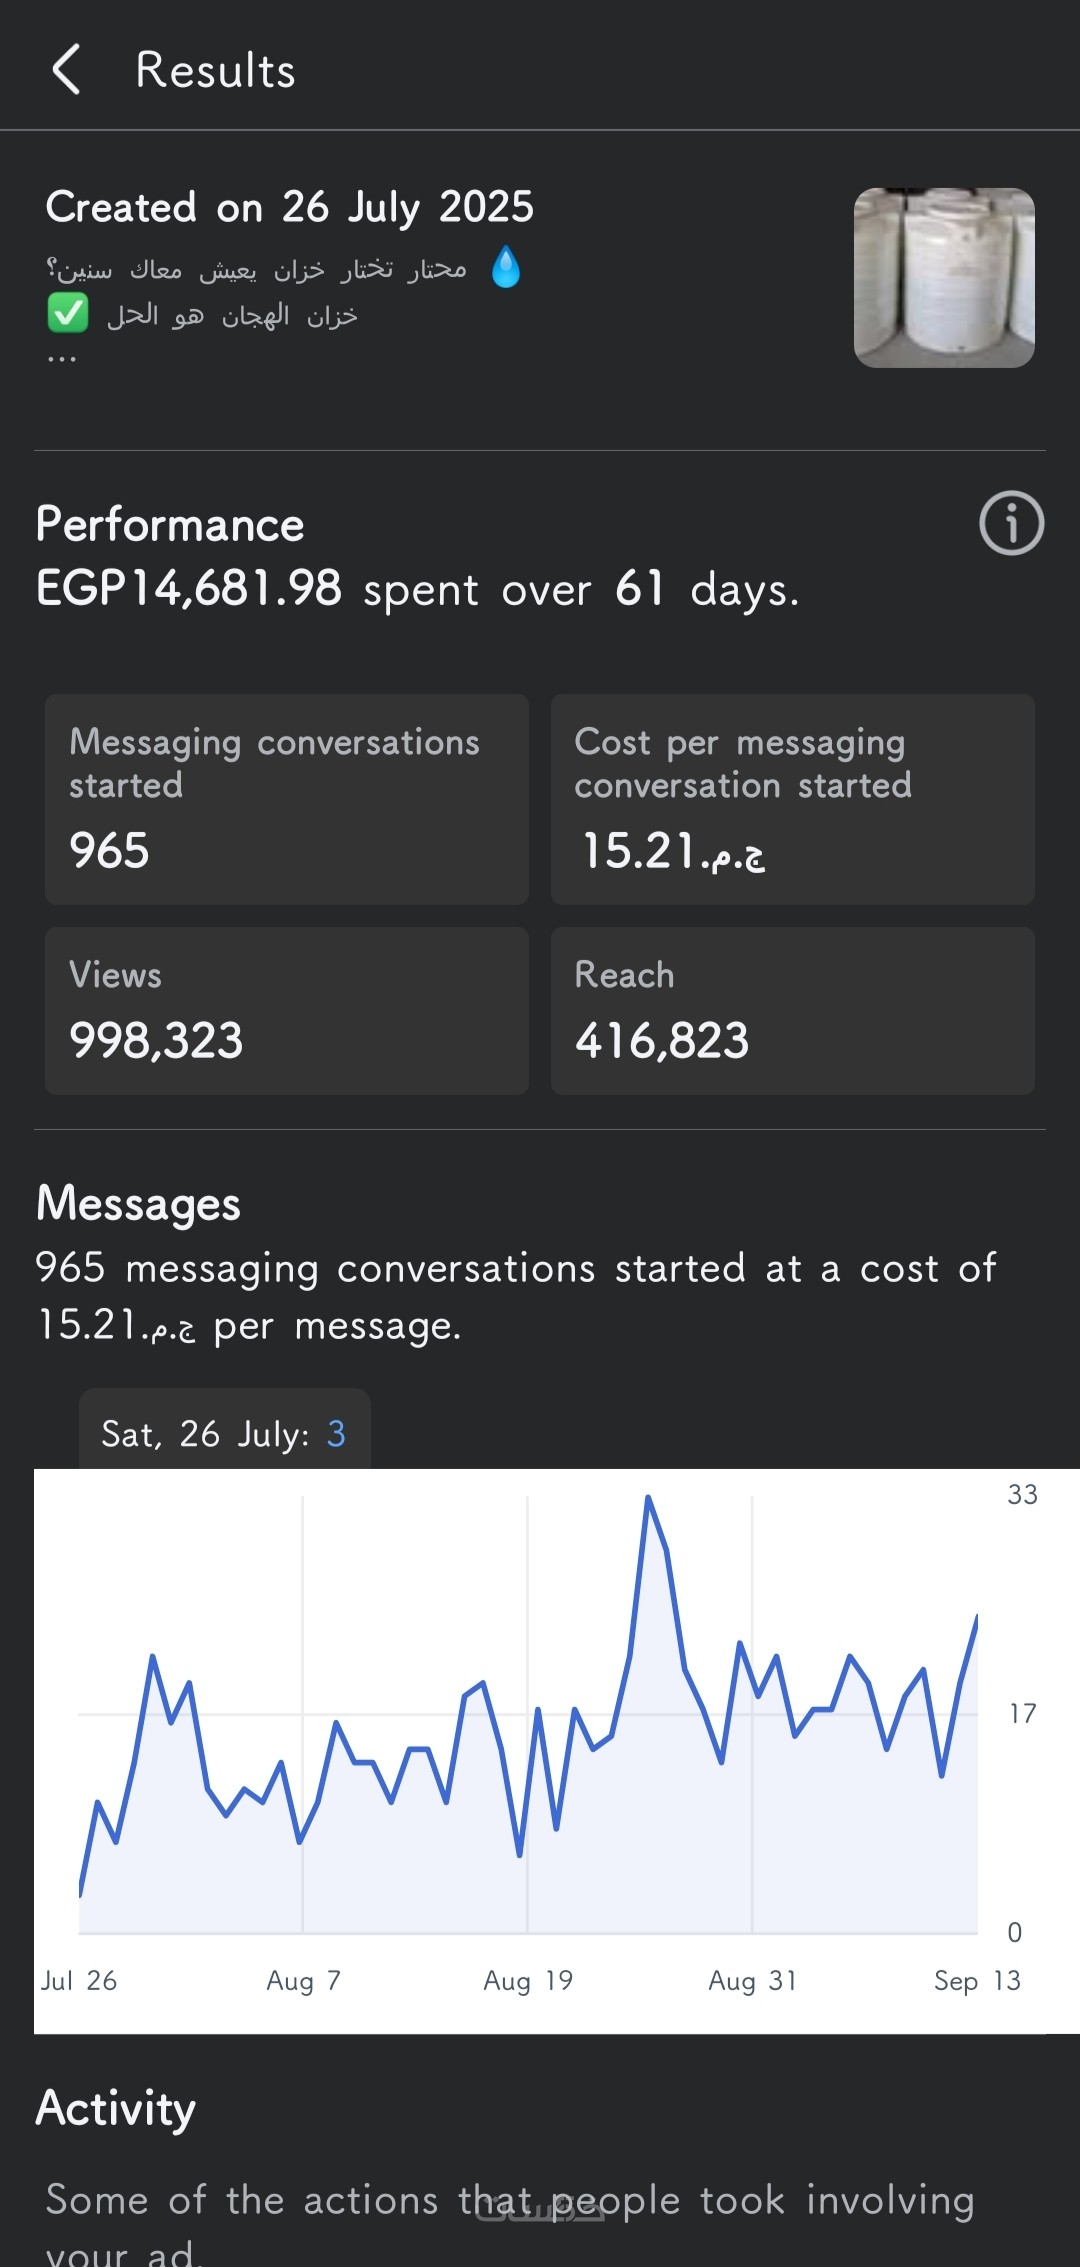
Task: Tap the Sat, 26 July chart tooltip
Action: 224,1433
